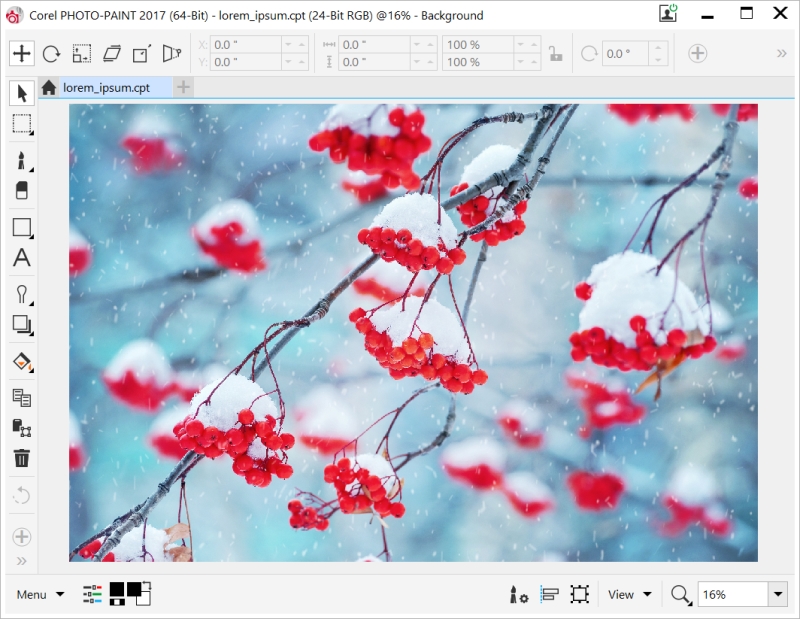The image size is (800, 619).
Task: Click the Rotate mode icon
Action: 51,54
